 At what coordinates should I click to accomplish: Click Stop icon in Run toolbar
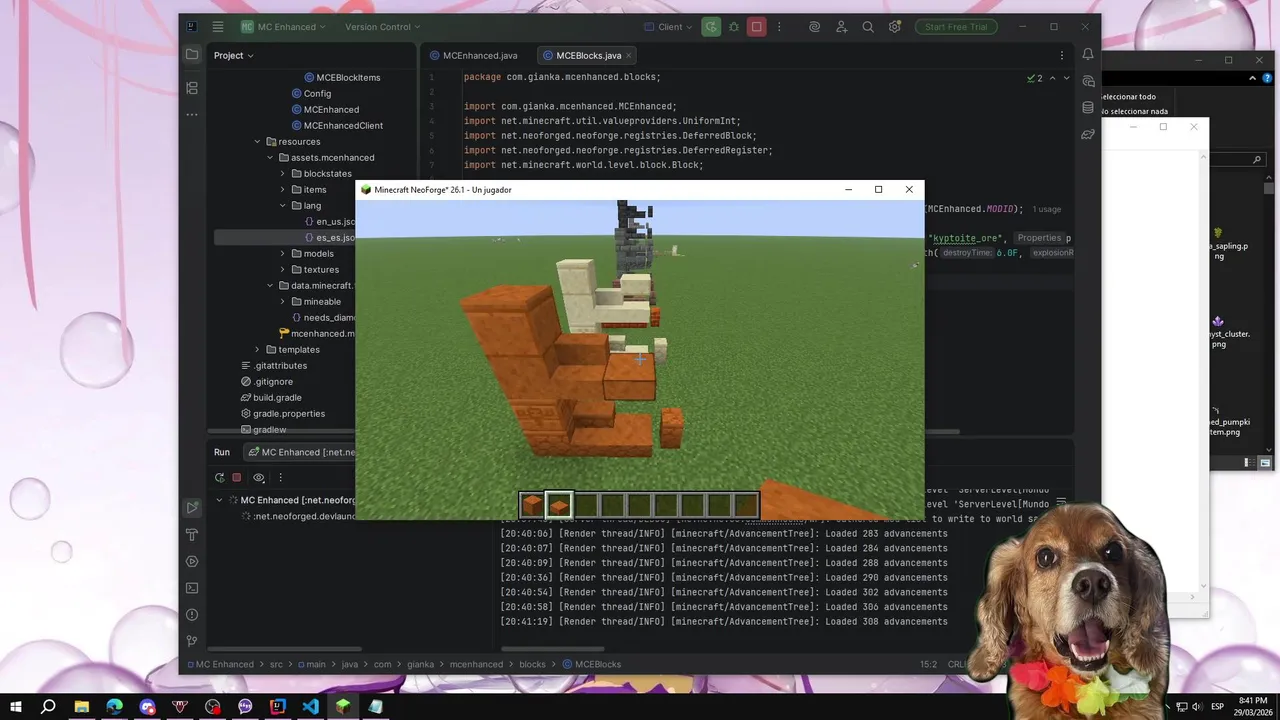237,478
